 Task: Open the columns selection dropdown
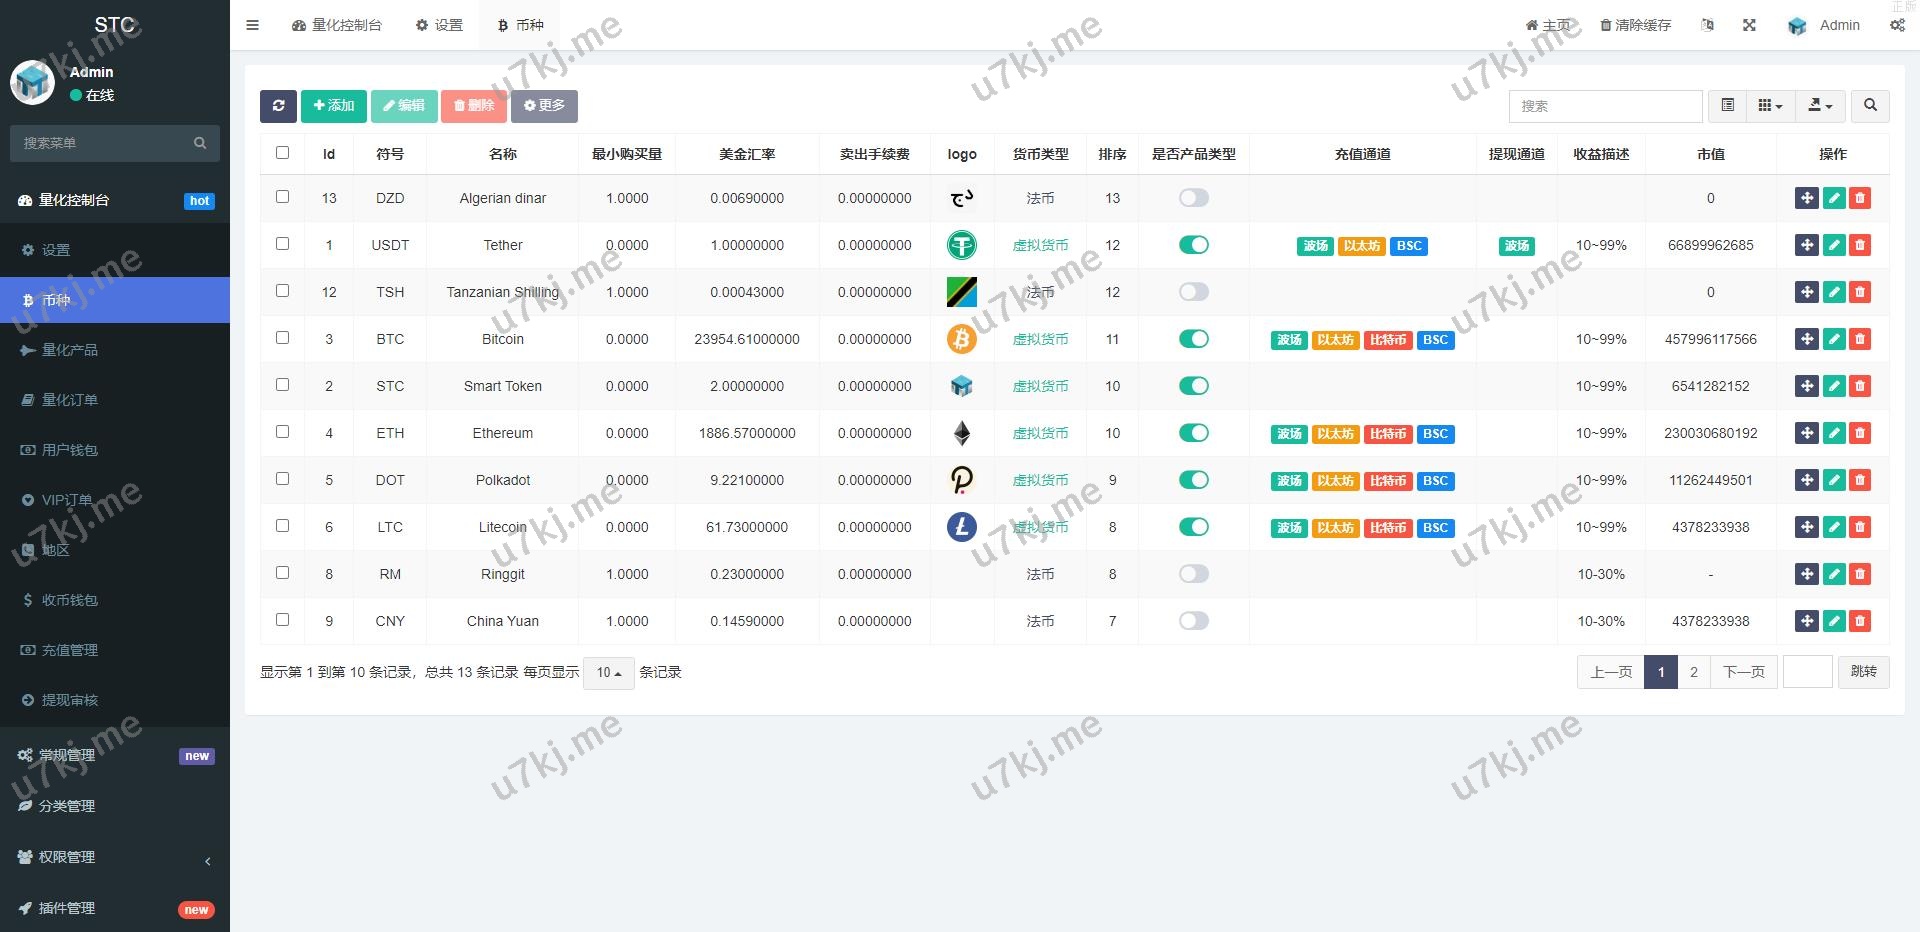tap(1770, 106)
